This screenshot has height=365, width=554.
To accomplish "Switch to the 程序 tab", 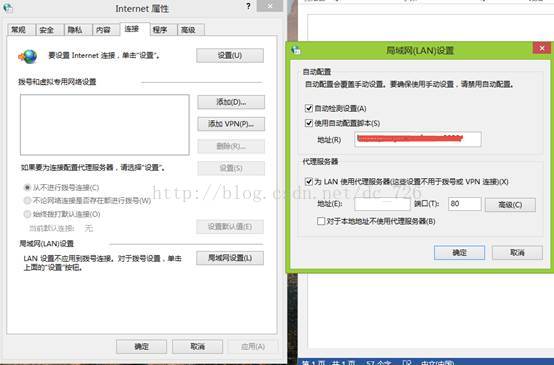I will click(x=163, y=30).
